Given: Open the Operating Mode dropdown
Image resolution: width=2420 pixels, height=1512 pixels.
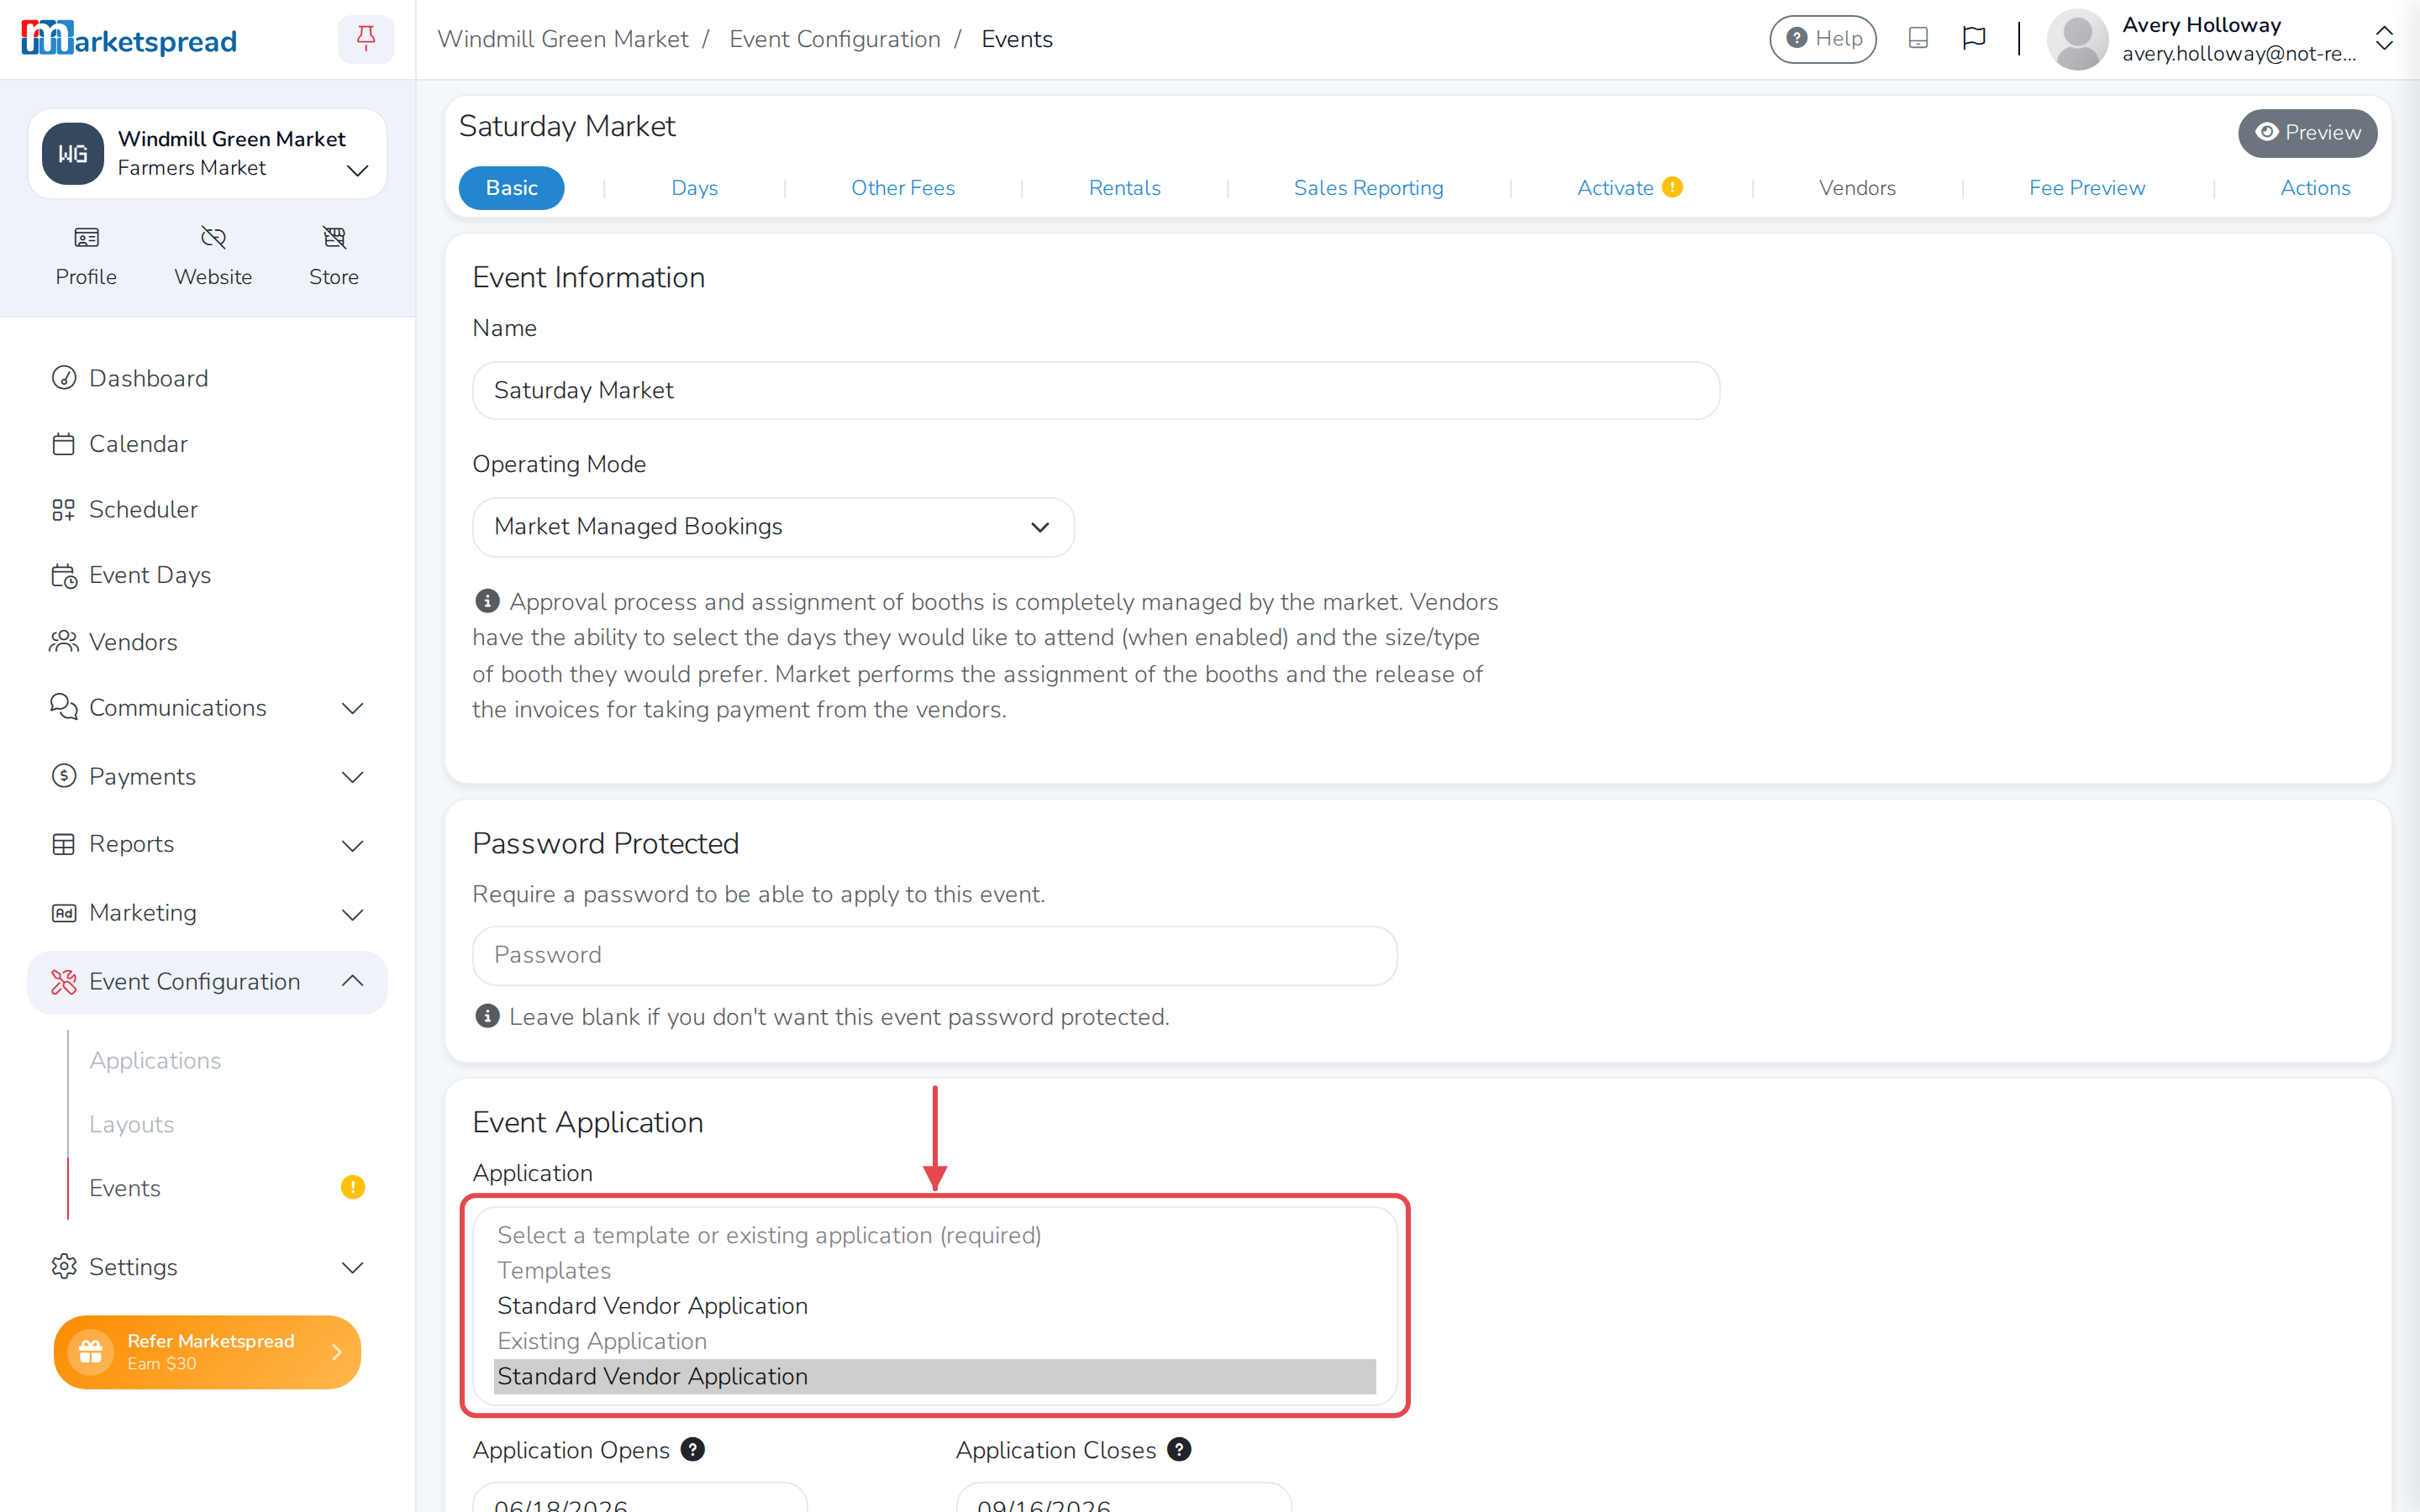Looking at the screenshot, I should coord(773,527).
